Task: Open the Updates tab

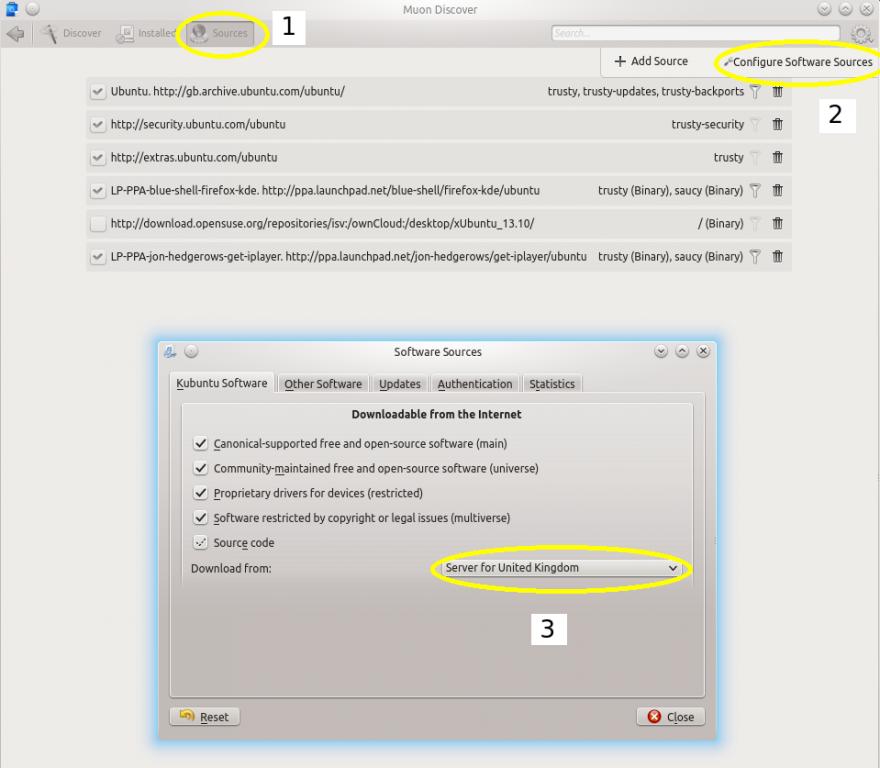Action: [400, 385]
